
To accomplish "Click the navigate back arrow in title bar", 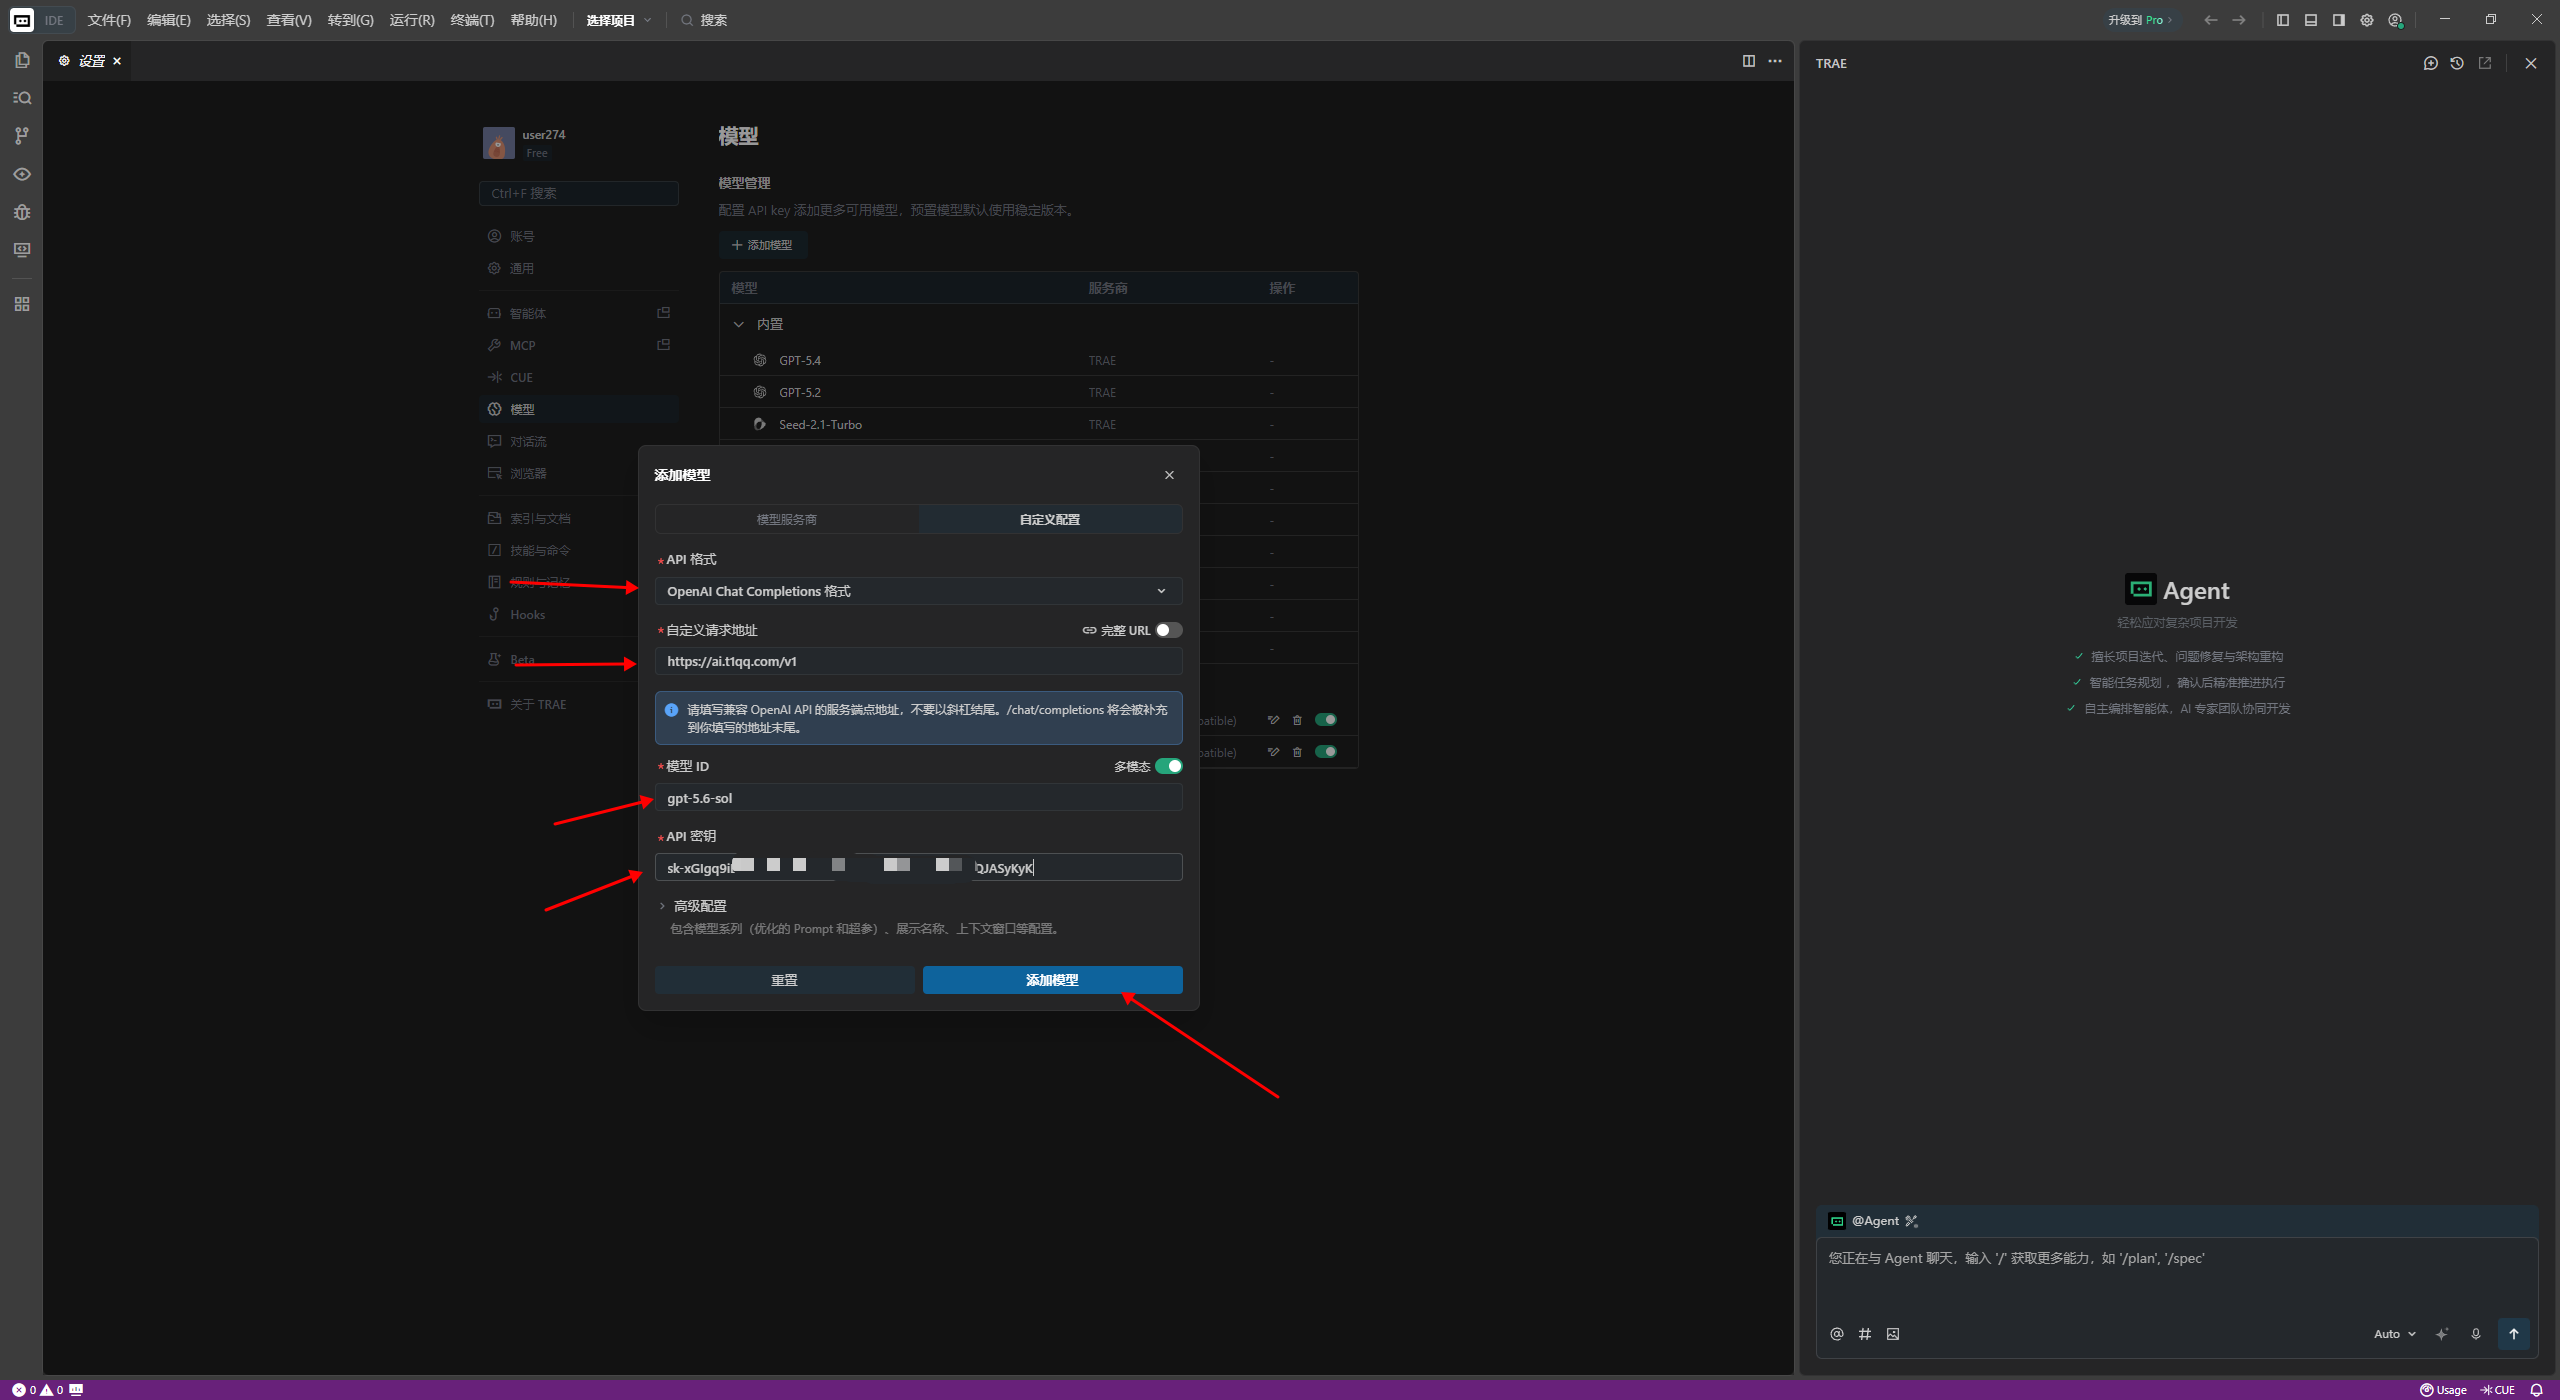I will click(2211, 20).
